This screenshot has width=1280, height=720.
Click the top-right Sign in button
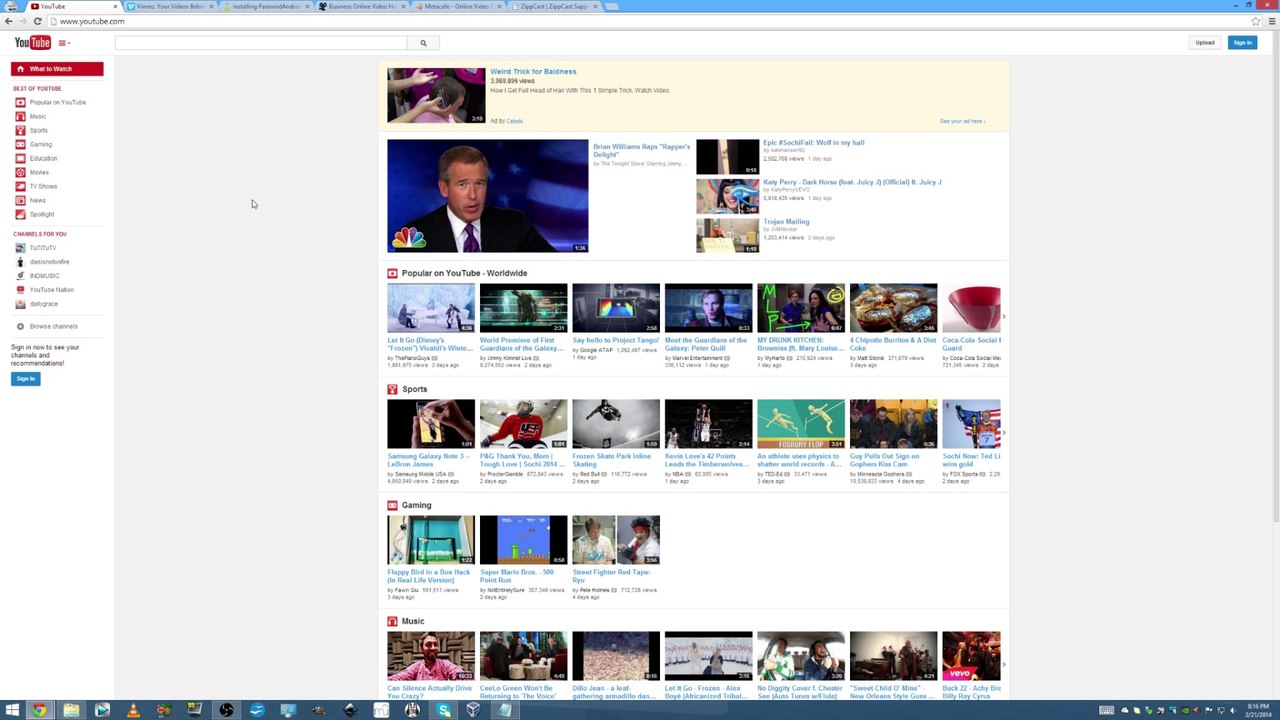[x=1242, y=42]
